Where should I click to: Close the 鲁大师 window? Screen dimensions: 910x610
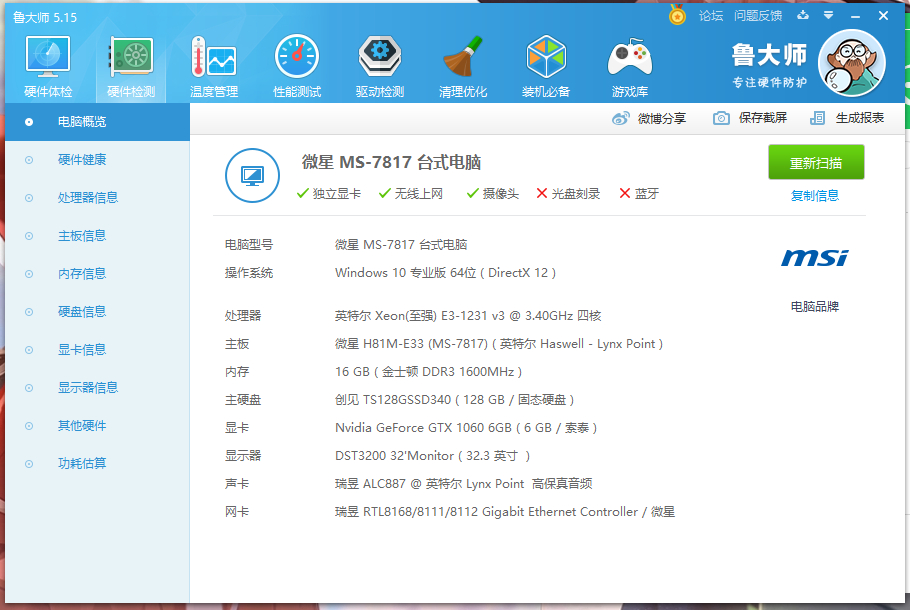point(883,16)
